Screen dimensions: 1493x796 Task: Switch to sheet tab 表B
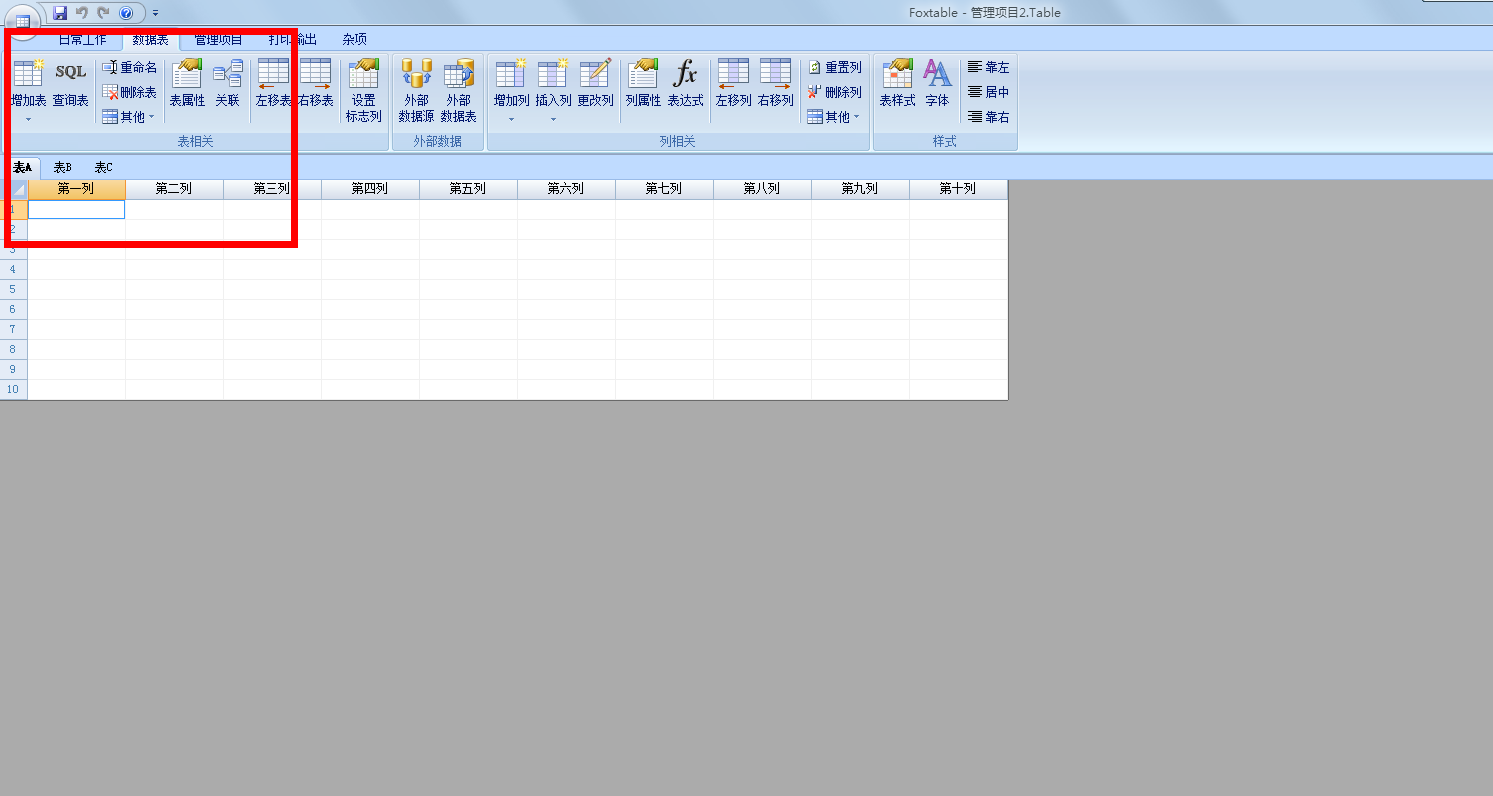coord(62,167)
